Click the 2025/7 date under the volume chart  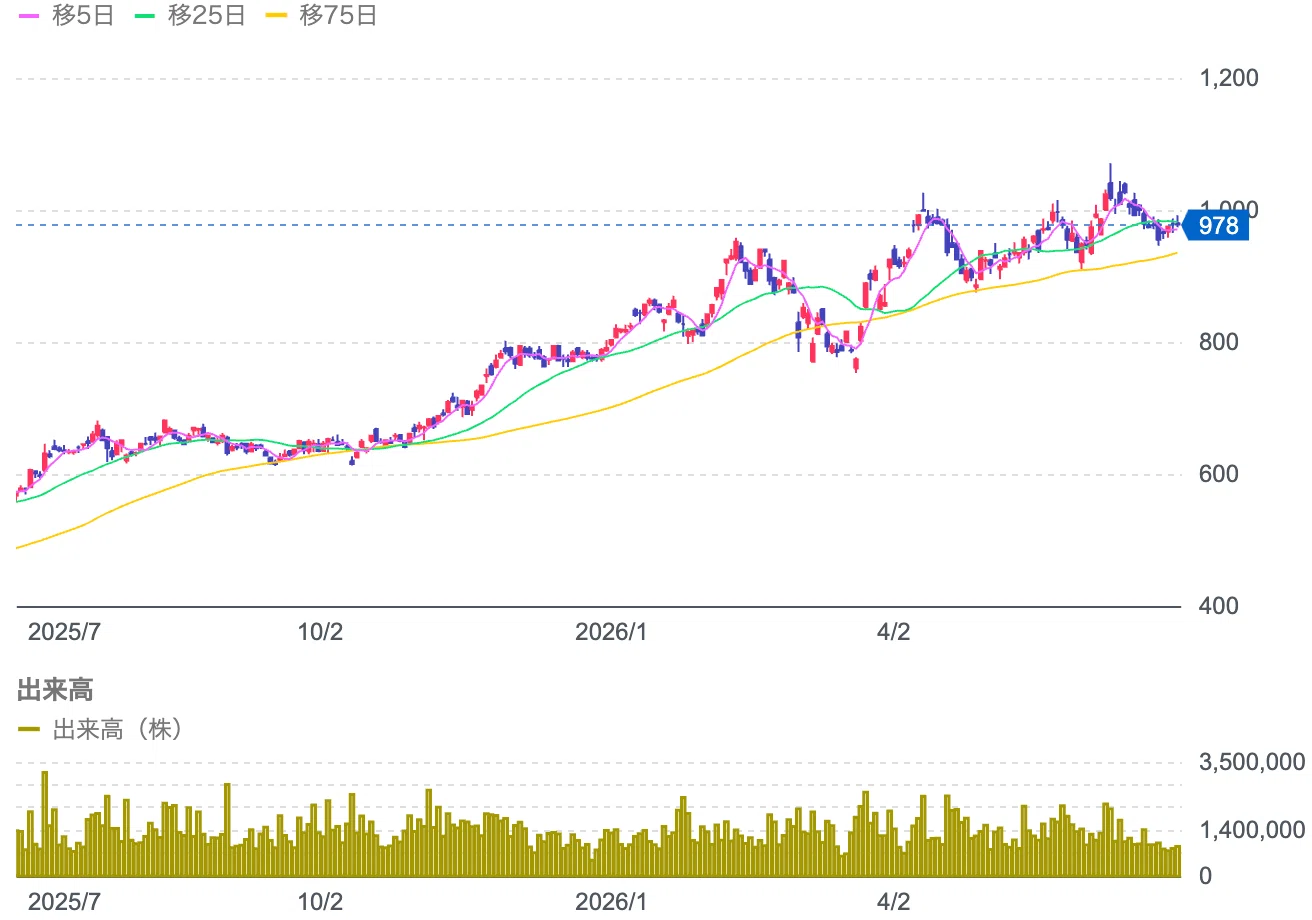tap(65, 902)
